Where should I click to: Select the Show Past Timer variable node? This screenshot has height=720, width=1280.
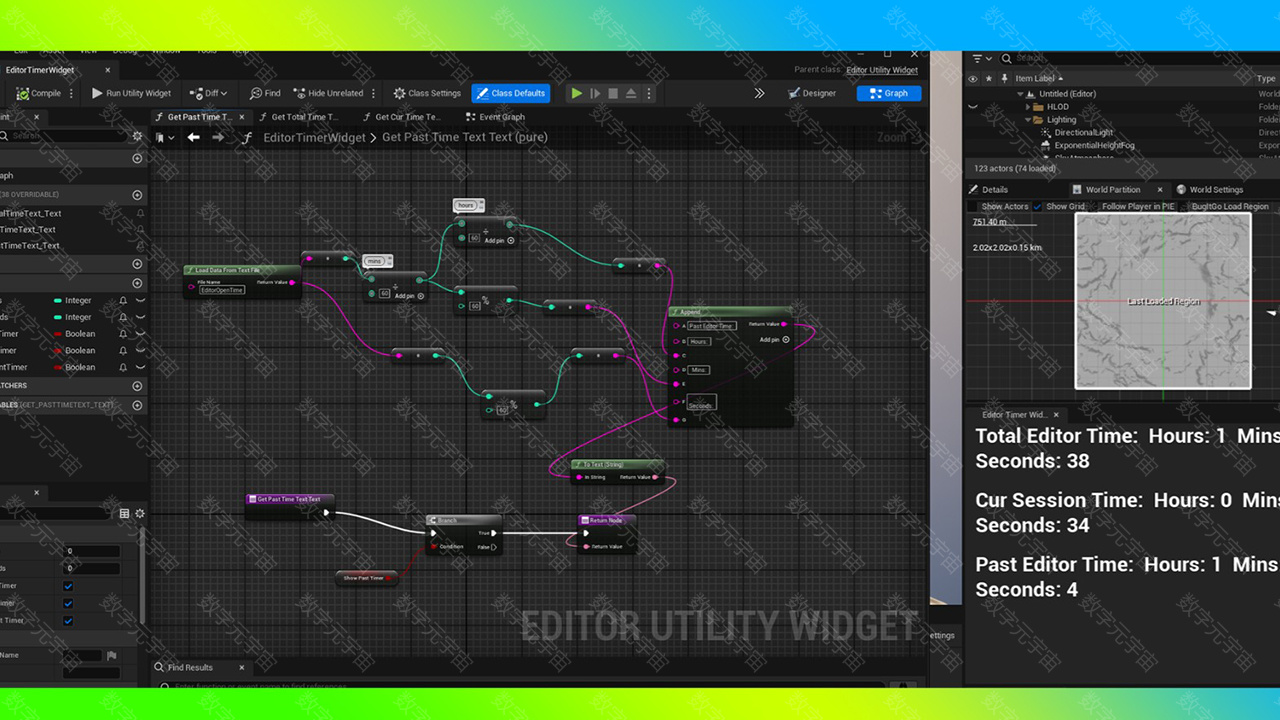point(366,578)
